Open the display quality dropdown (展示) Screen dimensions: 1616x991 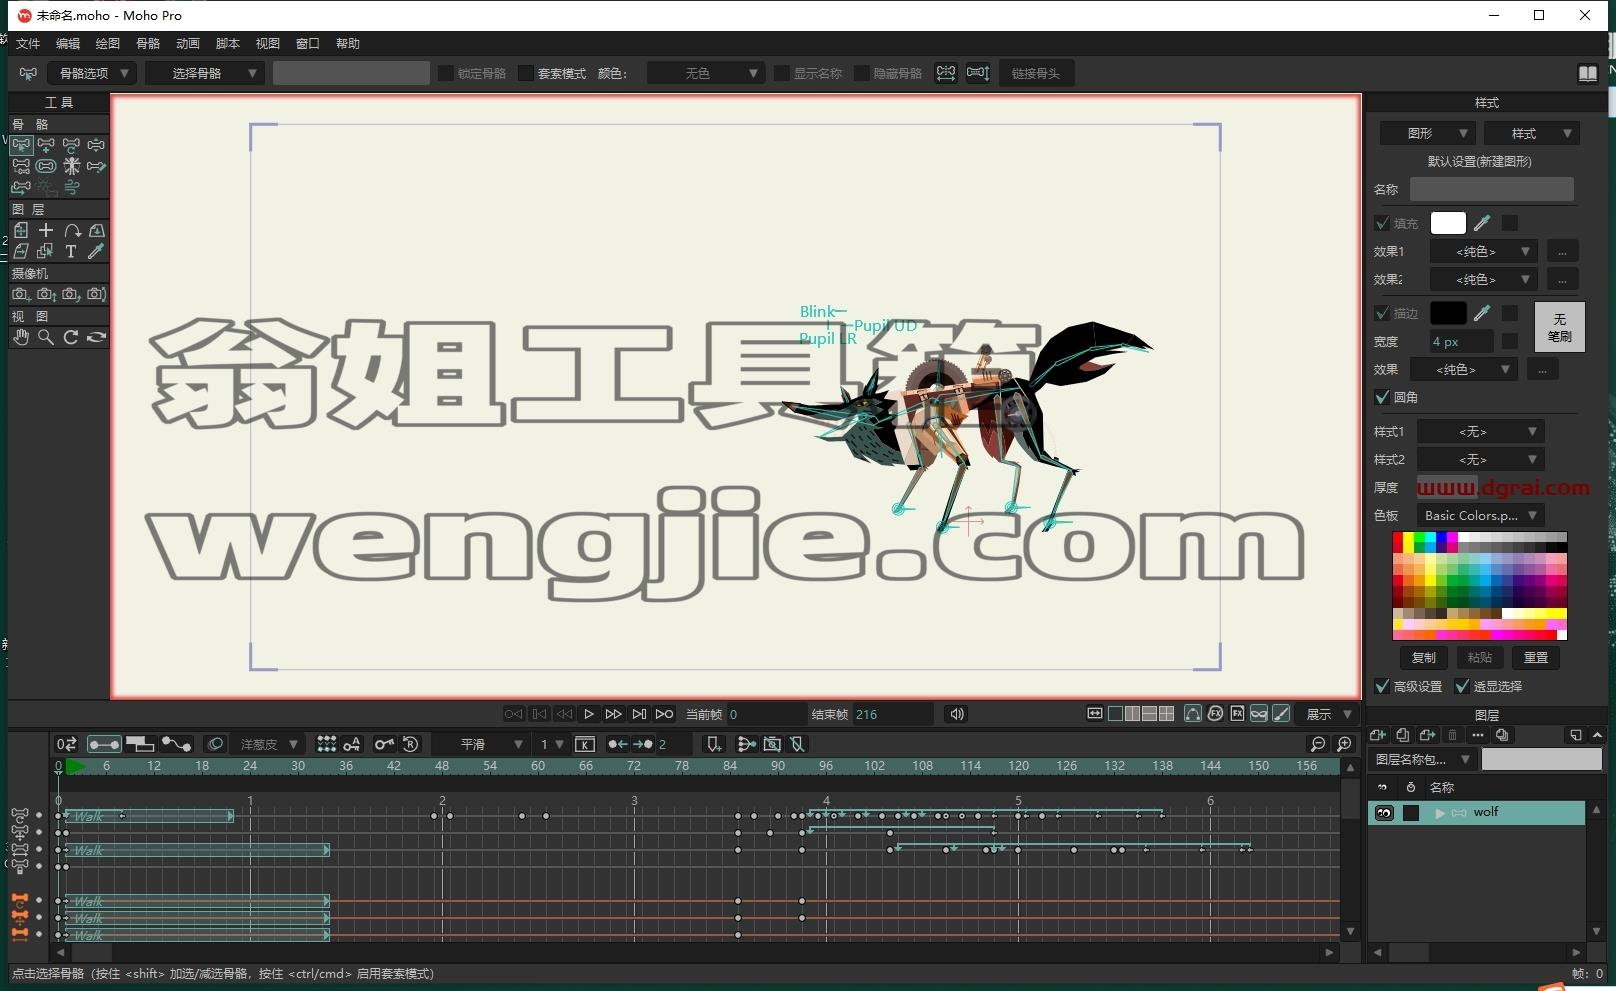pos(1327,714)
